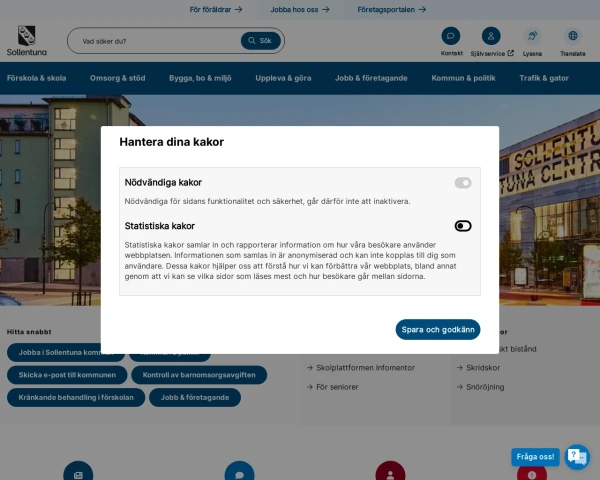Click the arrow icon next to Skridskor
600x480 pixels.
point(460,367)
